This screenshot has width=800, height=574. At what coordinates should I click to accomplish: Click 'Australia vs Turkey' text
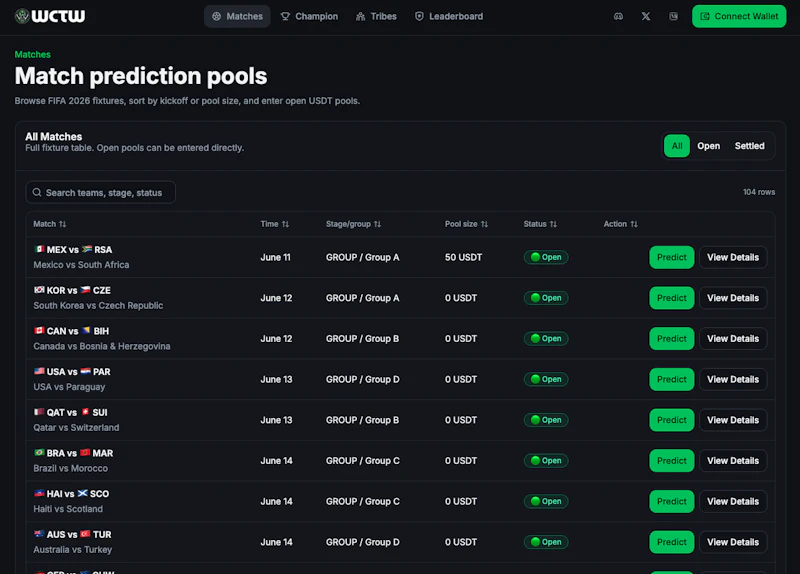[x=72, y=550]
